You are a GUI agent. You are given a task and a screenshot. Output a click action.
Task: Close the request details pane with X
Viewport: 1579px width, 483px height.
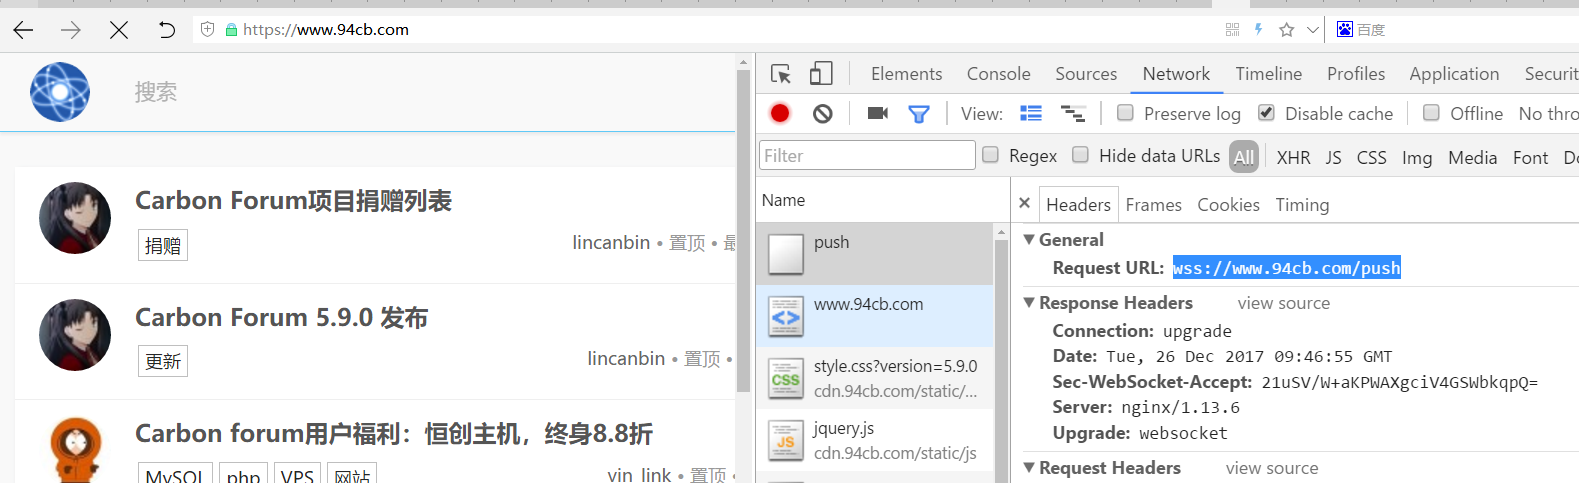(1024, 203)
